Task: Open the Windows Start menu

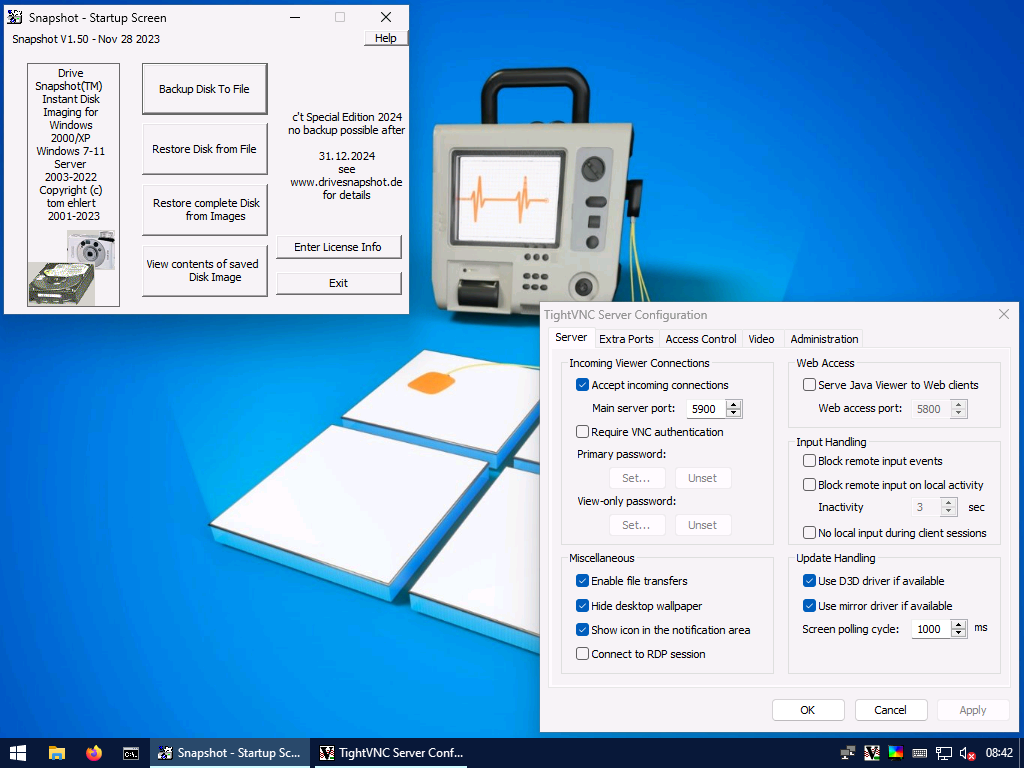Action: (18, 753)
